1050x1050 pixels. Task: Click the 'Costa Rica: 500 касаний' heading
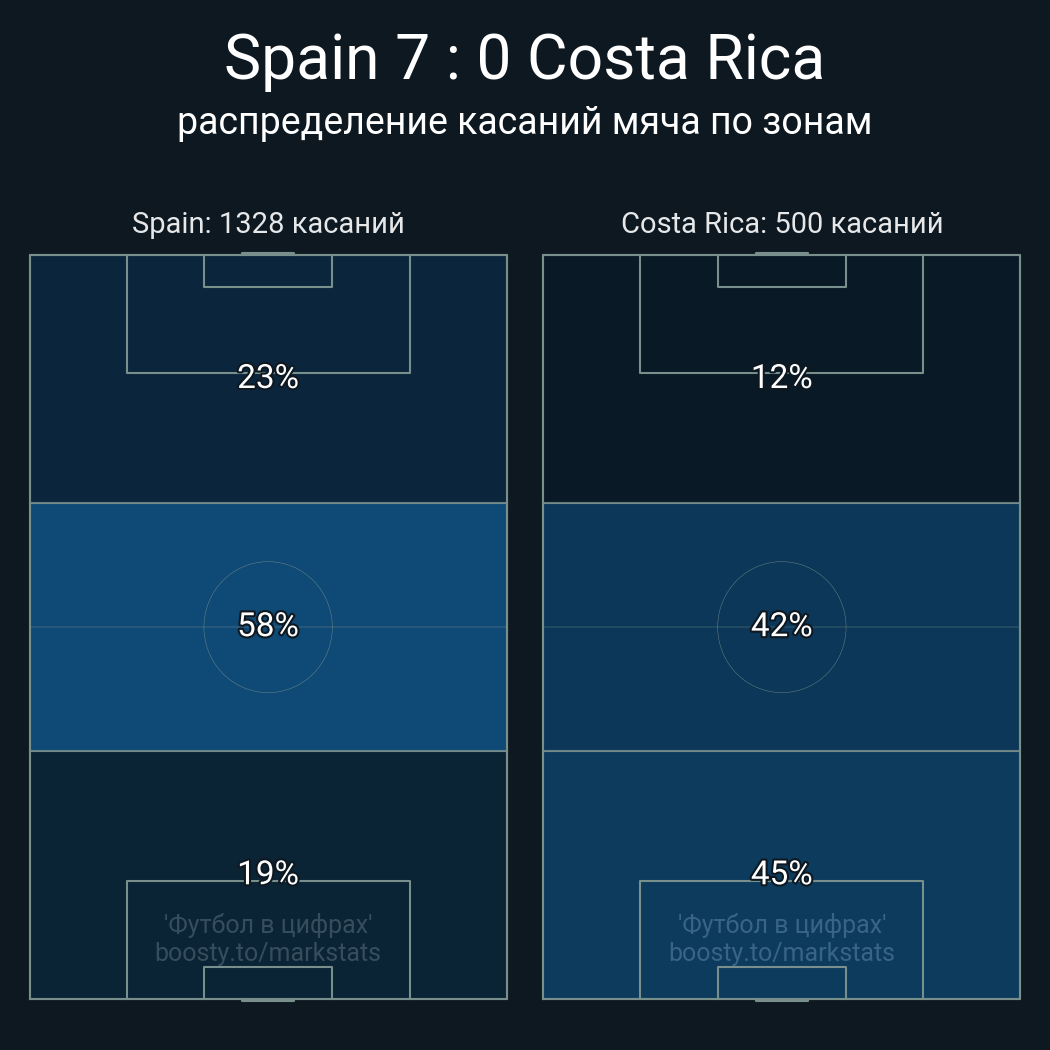tap(782, 223)
